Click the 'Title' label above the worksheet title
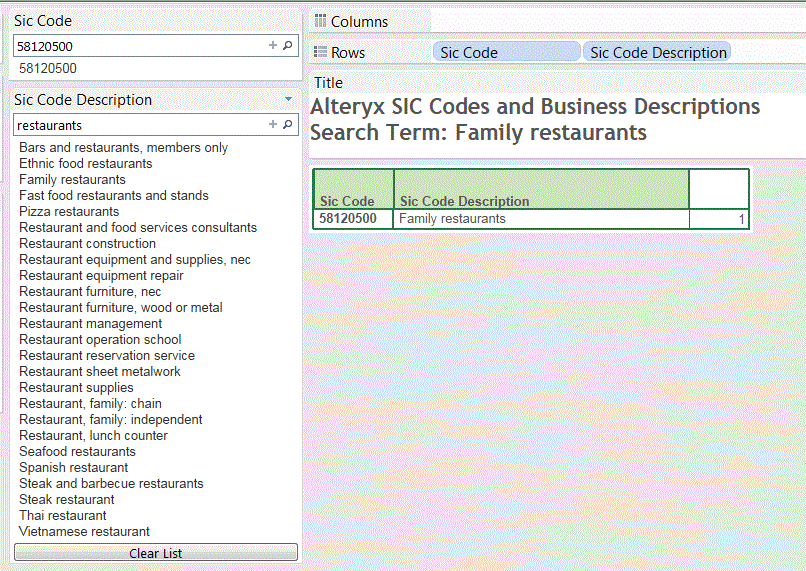806x571 pixels. pyautogui.click(x=328, y=82)
